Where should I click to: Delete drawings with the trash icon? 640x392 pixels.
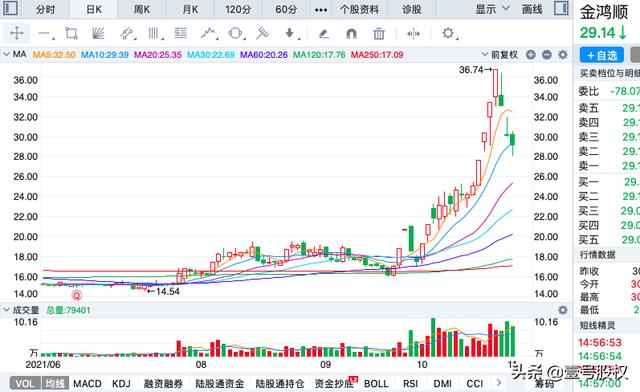click(379, 33)
